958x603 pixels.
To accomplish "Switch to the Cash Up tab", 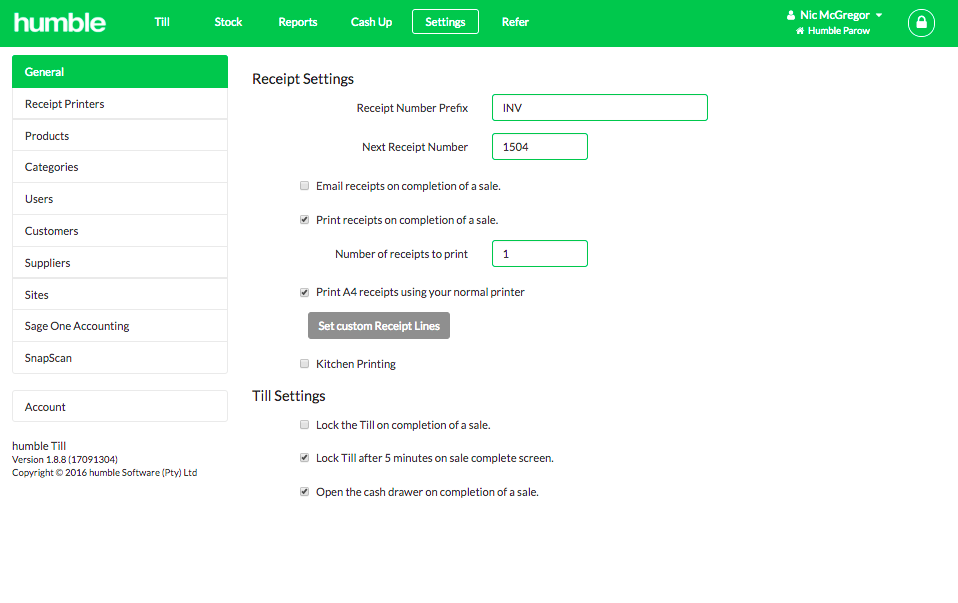I will coord(371,22).
